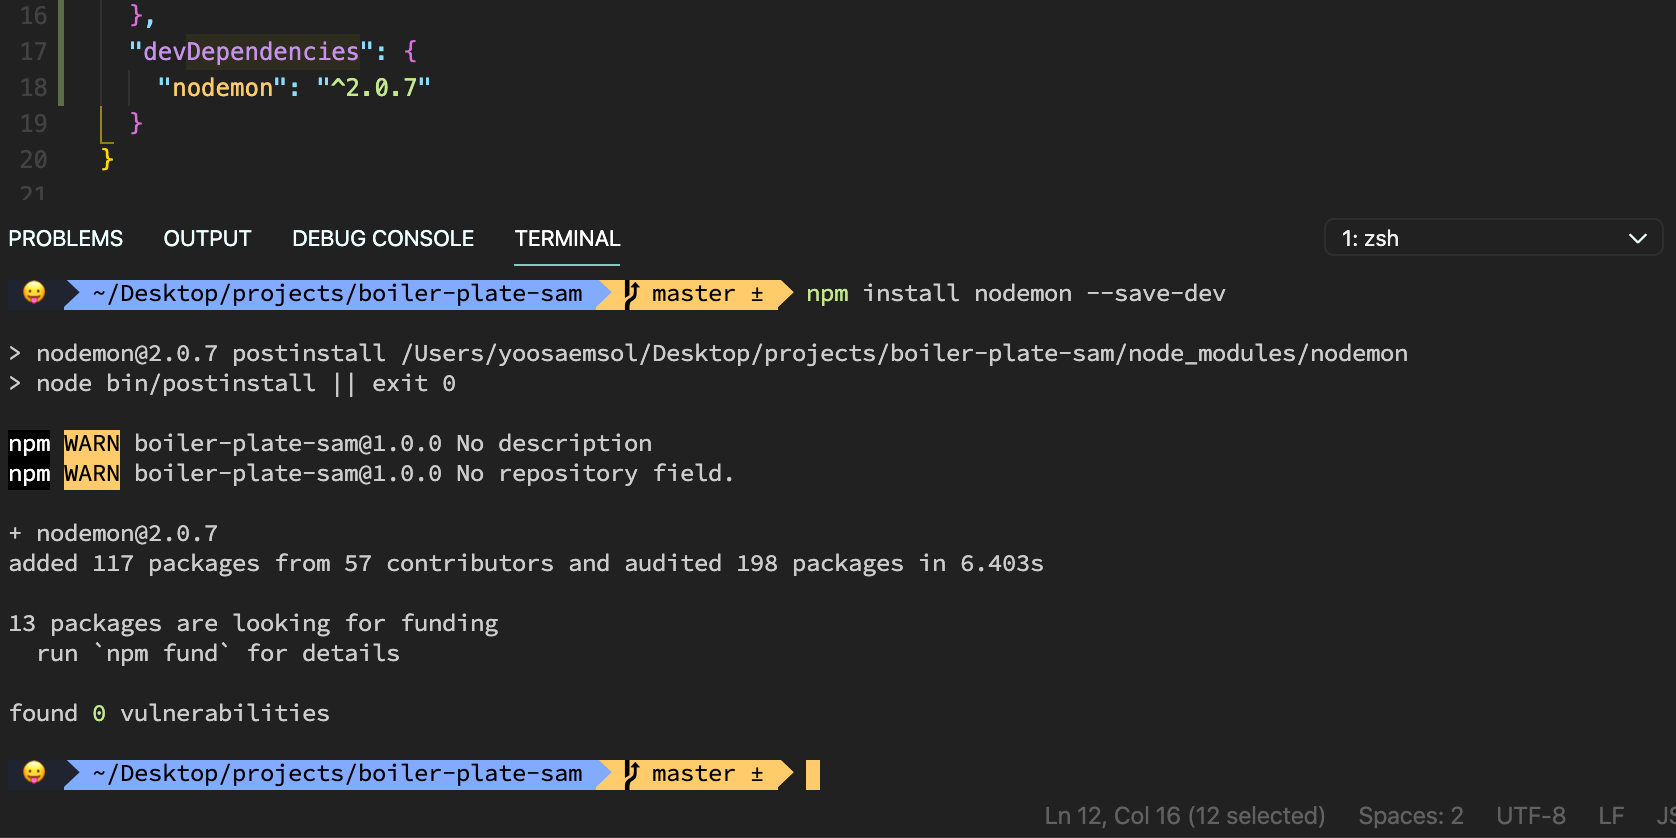Screen dimensions: 1676x838
Task: Click the "nodemon" key on line 18
Action: (x=222, y=88)
